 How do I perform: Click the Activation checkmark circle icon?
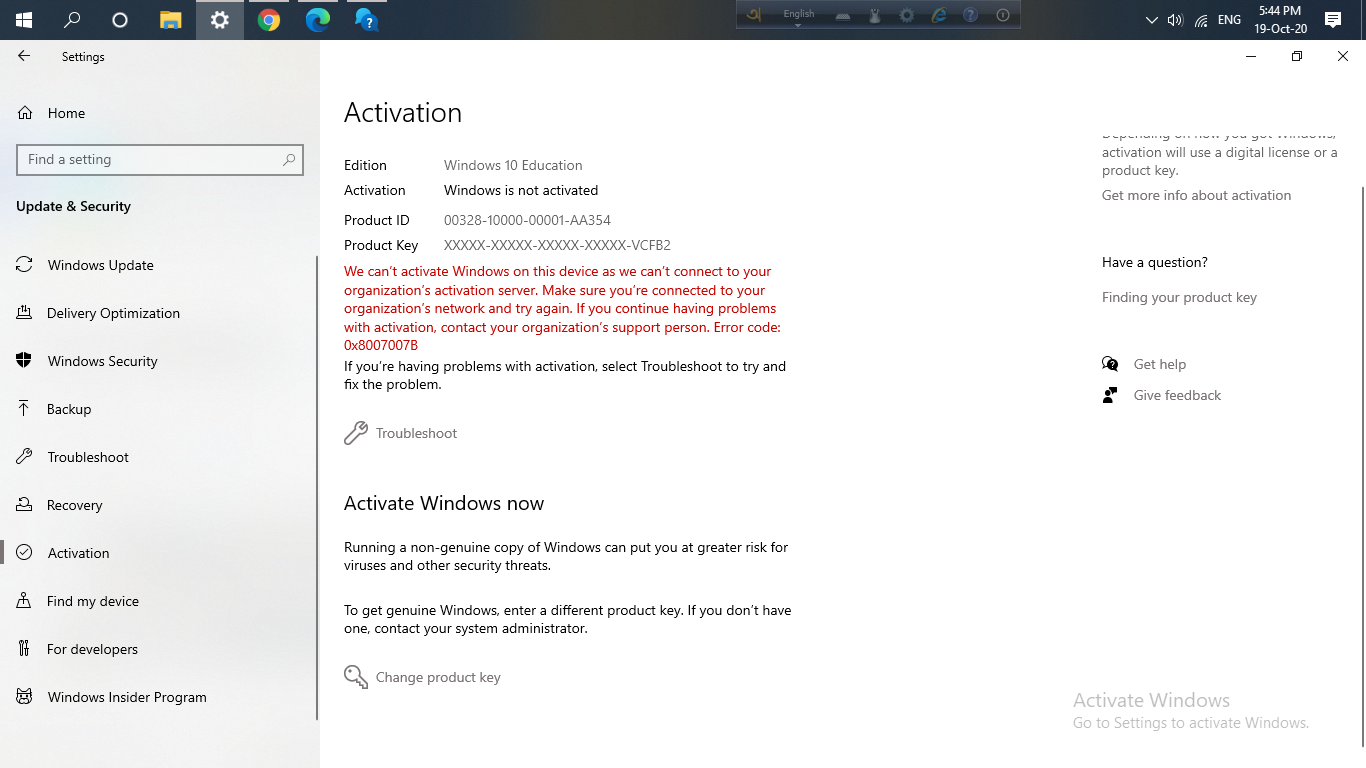click(x=25, y=553)
